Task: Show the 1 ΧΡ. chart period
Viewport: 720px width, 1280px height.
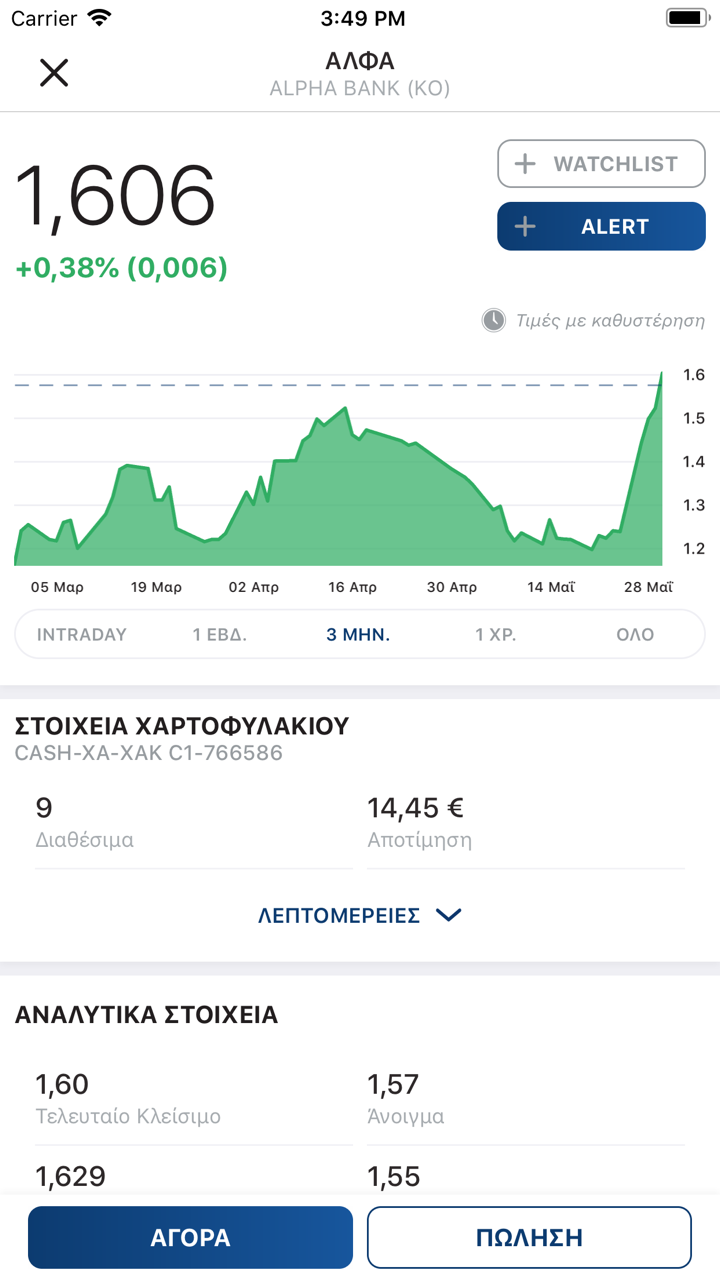Action: 496,635
